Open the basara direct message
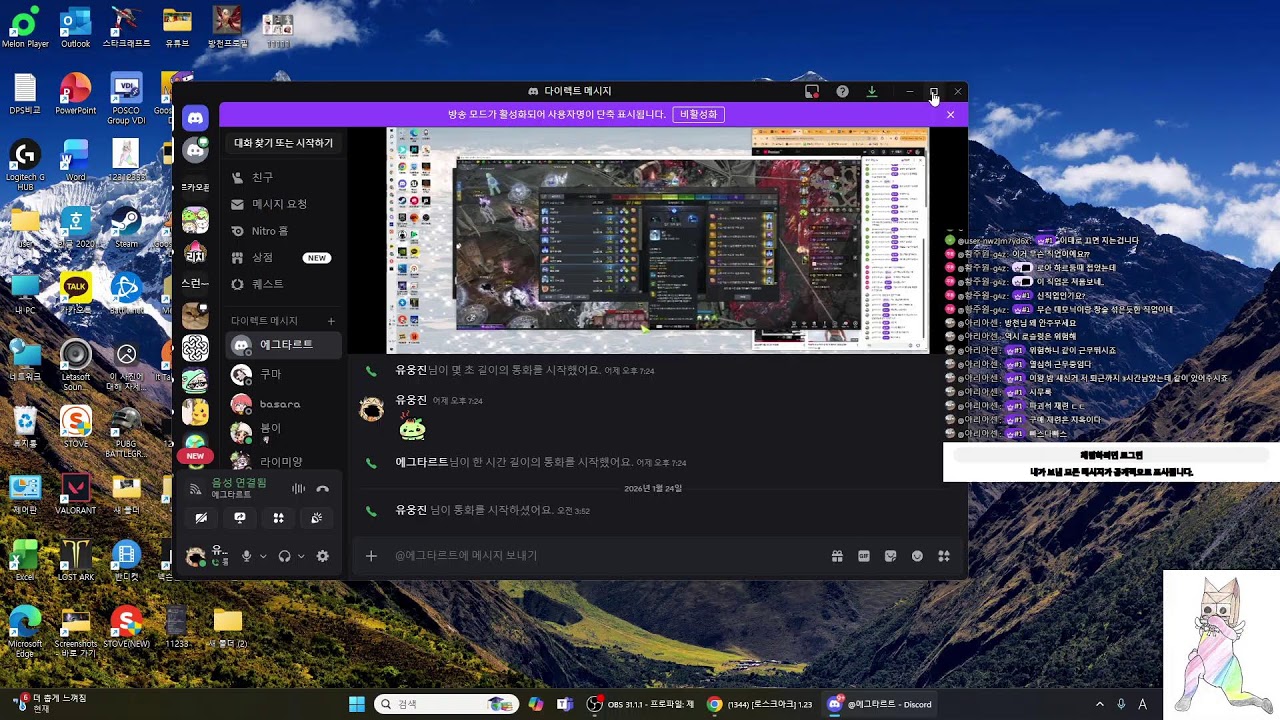Viewport: 1280px width, 720px height. tap(283, 404)
